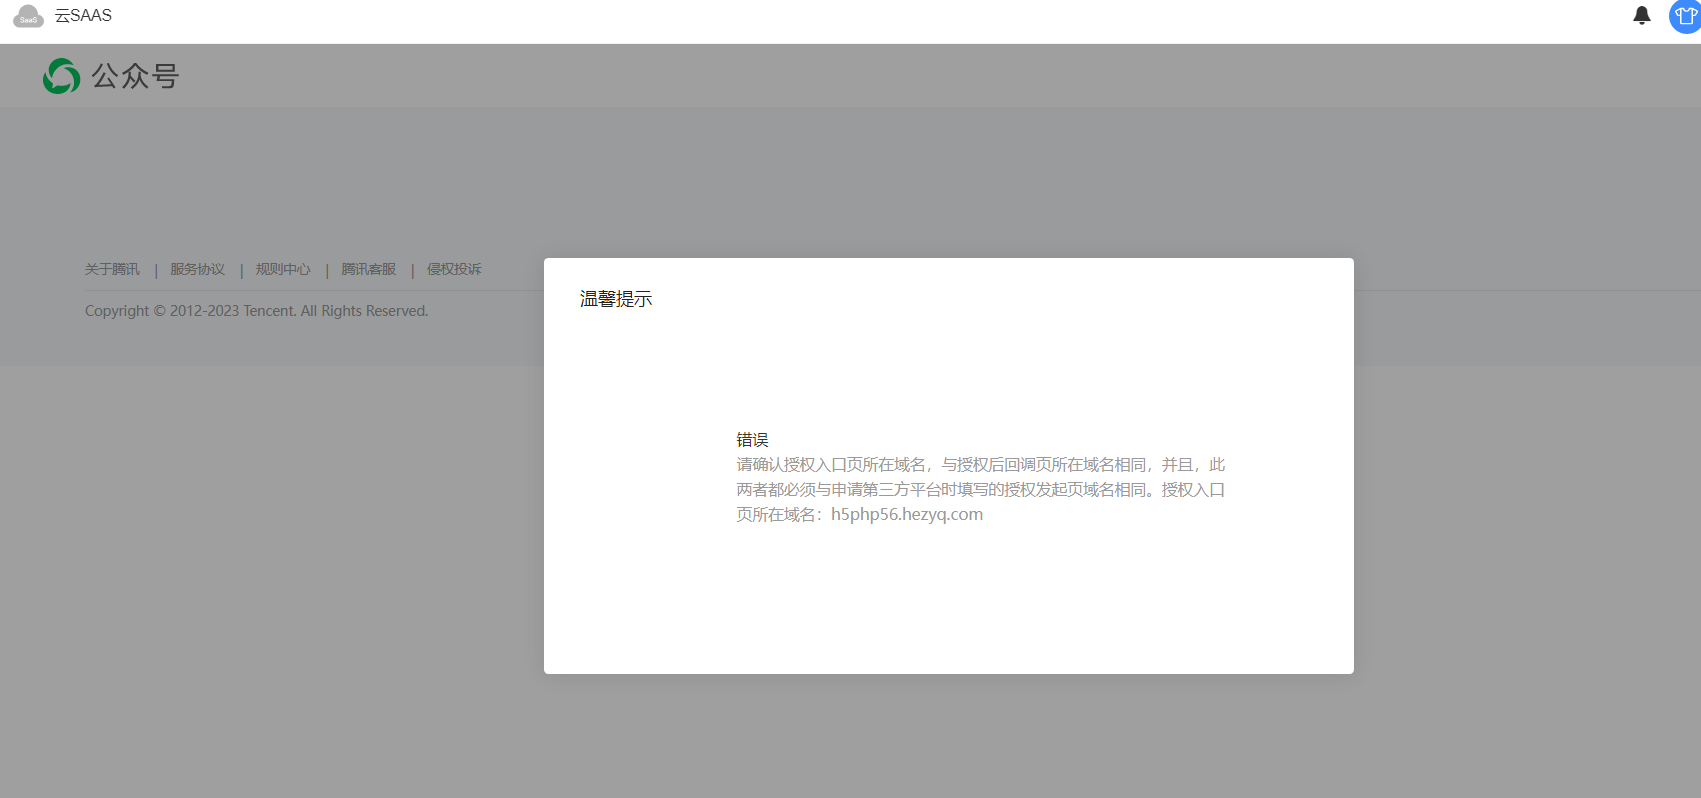
Task: Click the 云SAAS cloud logo icon
Action: pyautogui.click(x=28, y=16)
